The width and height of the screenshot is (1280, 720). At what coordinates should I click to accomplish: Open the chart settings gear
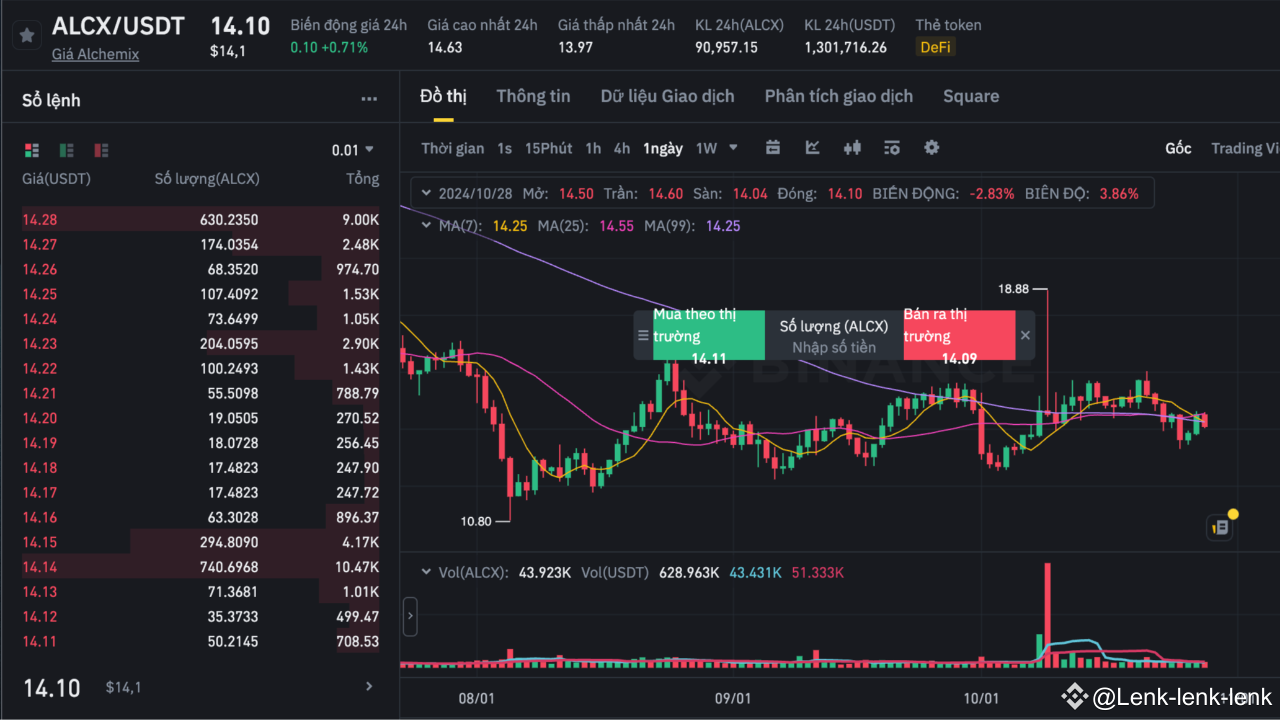931,147
